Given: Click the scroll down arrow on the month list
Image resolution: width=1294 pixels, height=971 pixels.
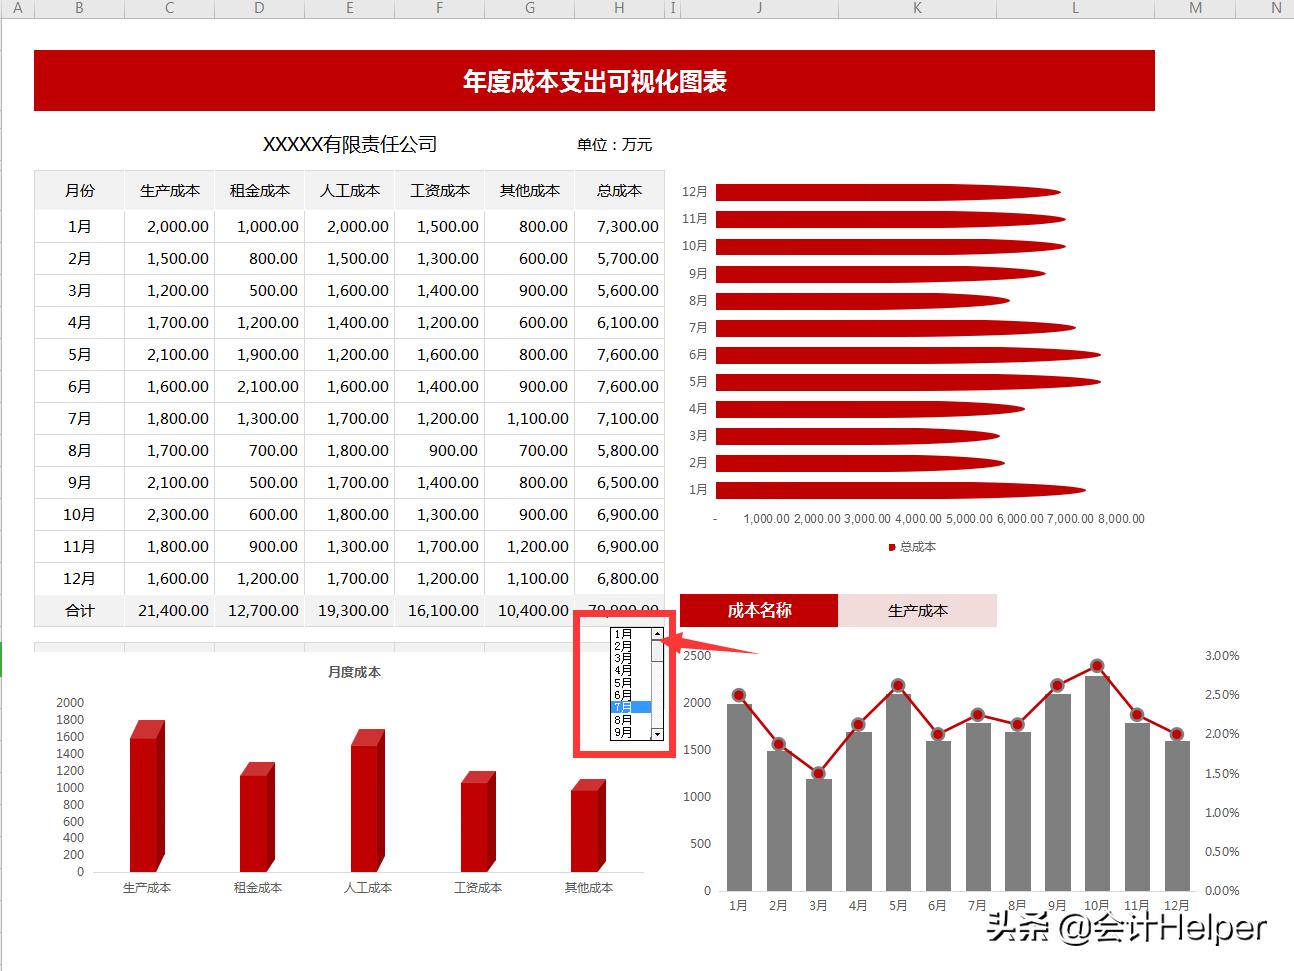Looking at the screenshot, I should point(657,735).
